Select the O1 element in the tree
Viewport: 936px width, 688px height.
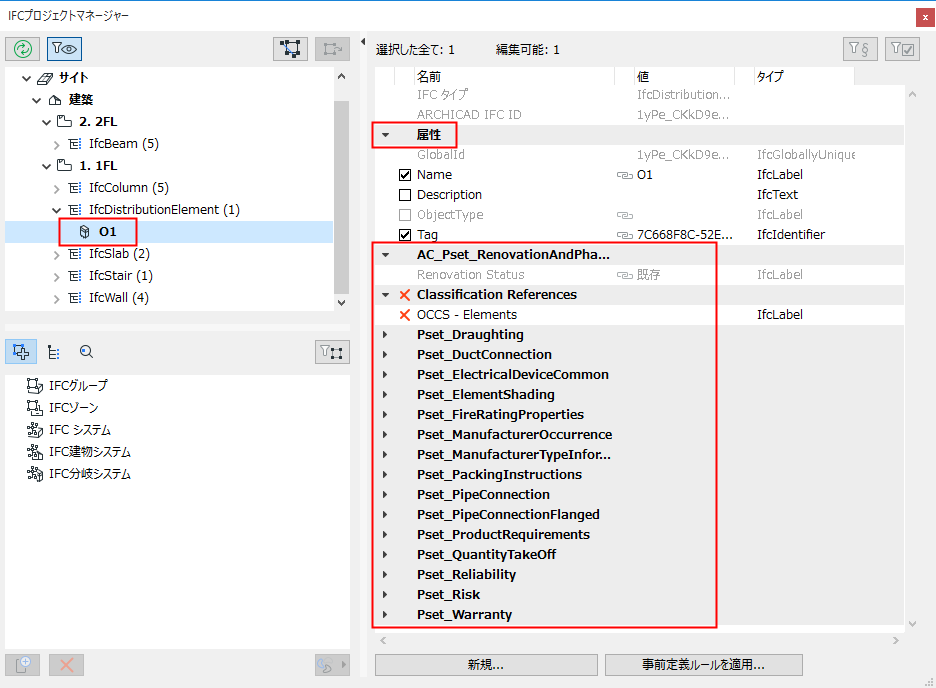coord(107,232)
